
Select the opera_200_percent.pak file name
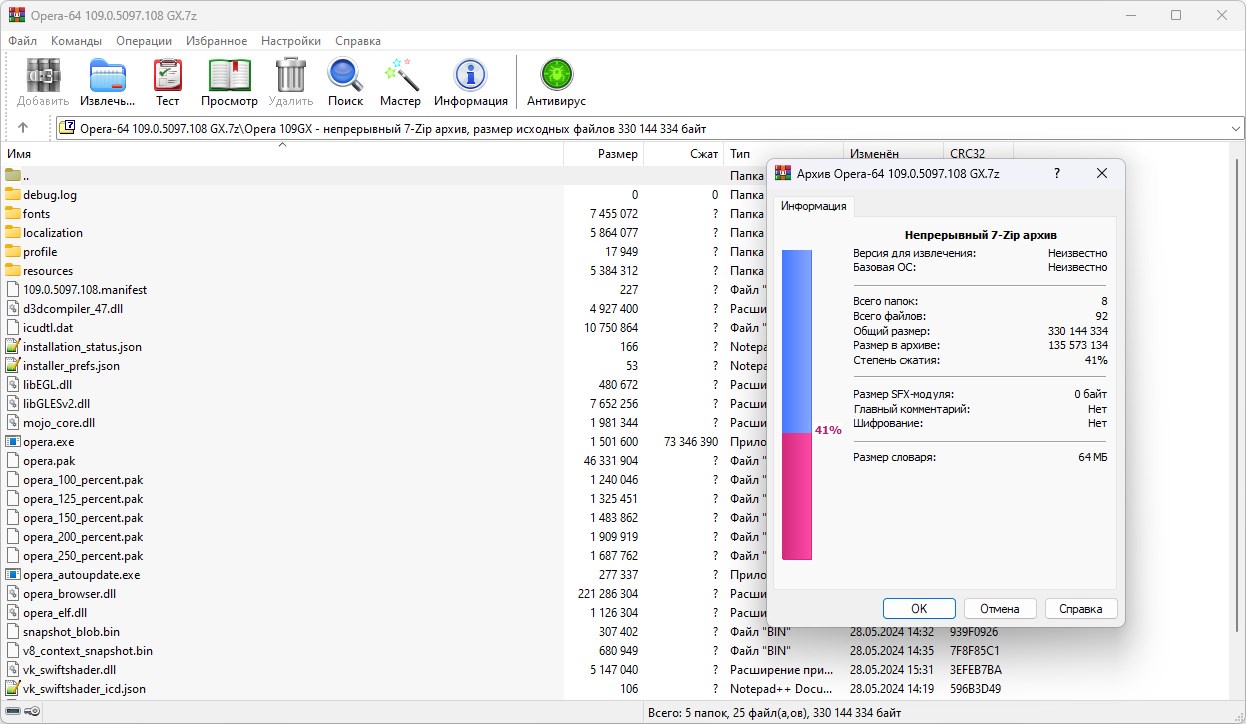[x=83, y=536]
